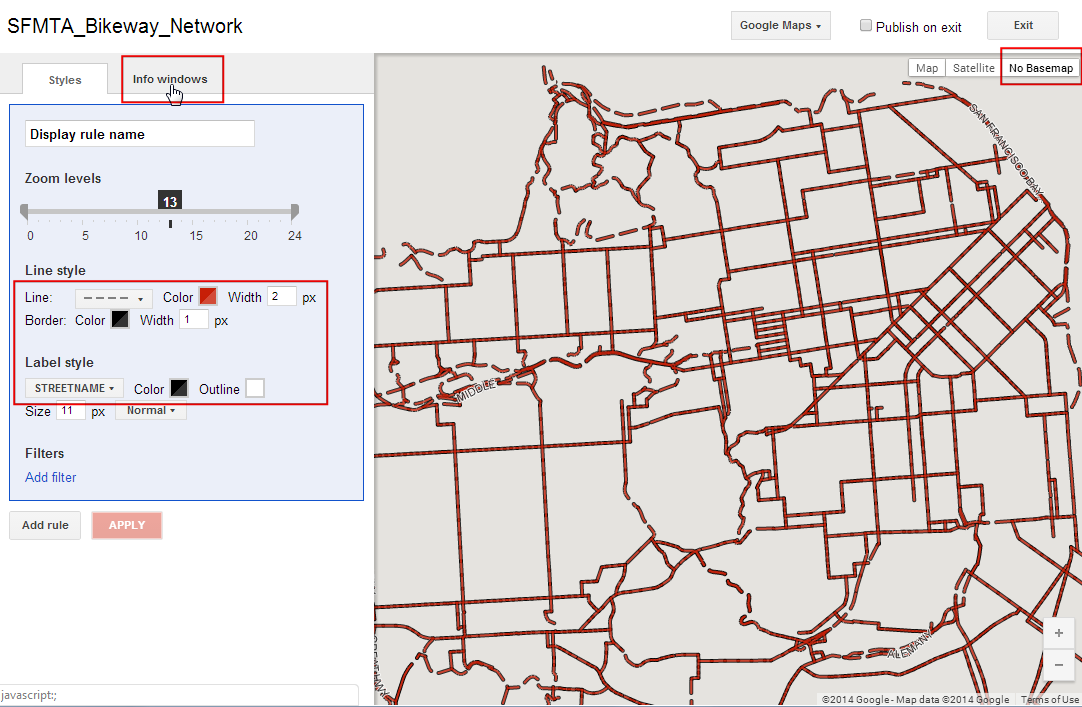Select the Map basemap view

tap(927, 68)
